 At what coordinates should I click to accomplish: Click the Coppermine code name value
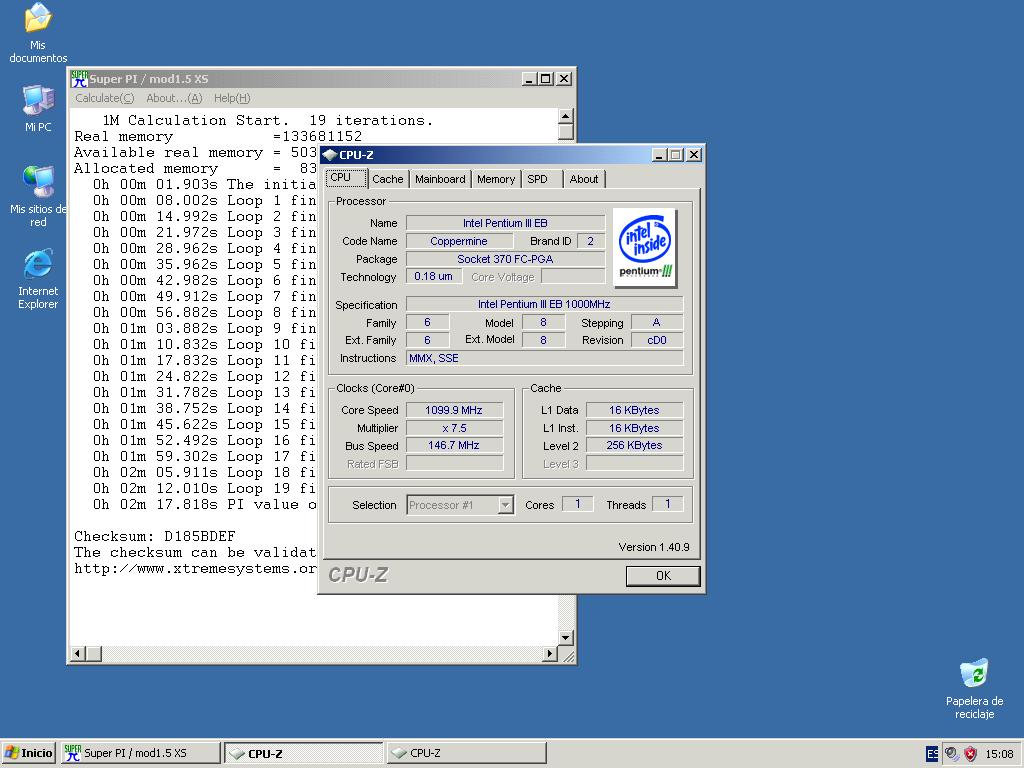[x=459, y=241]
